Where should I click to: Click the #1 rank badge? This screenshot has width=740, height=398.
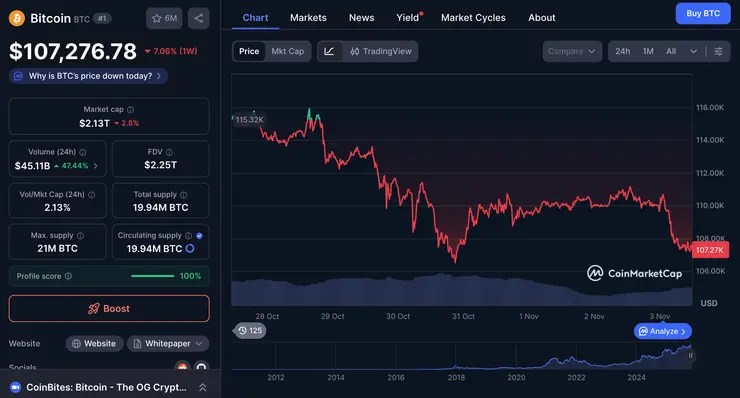[102, 18]
